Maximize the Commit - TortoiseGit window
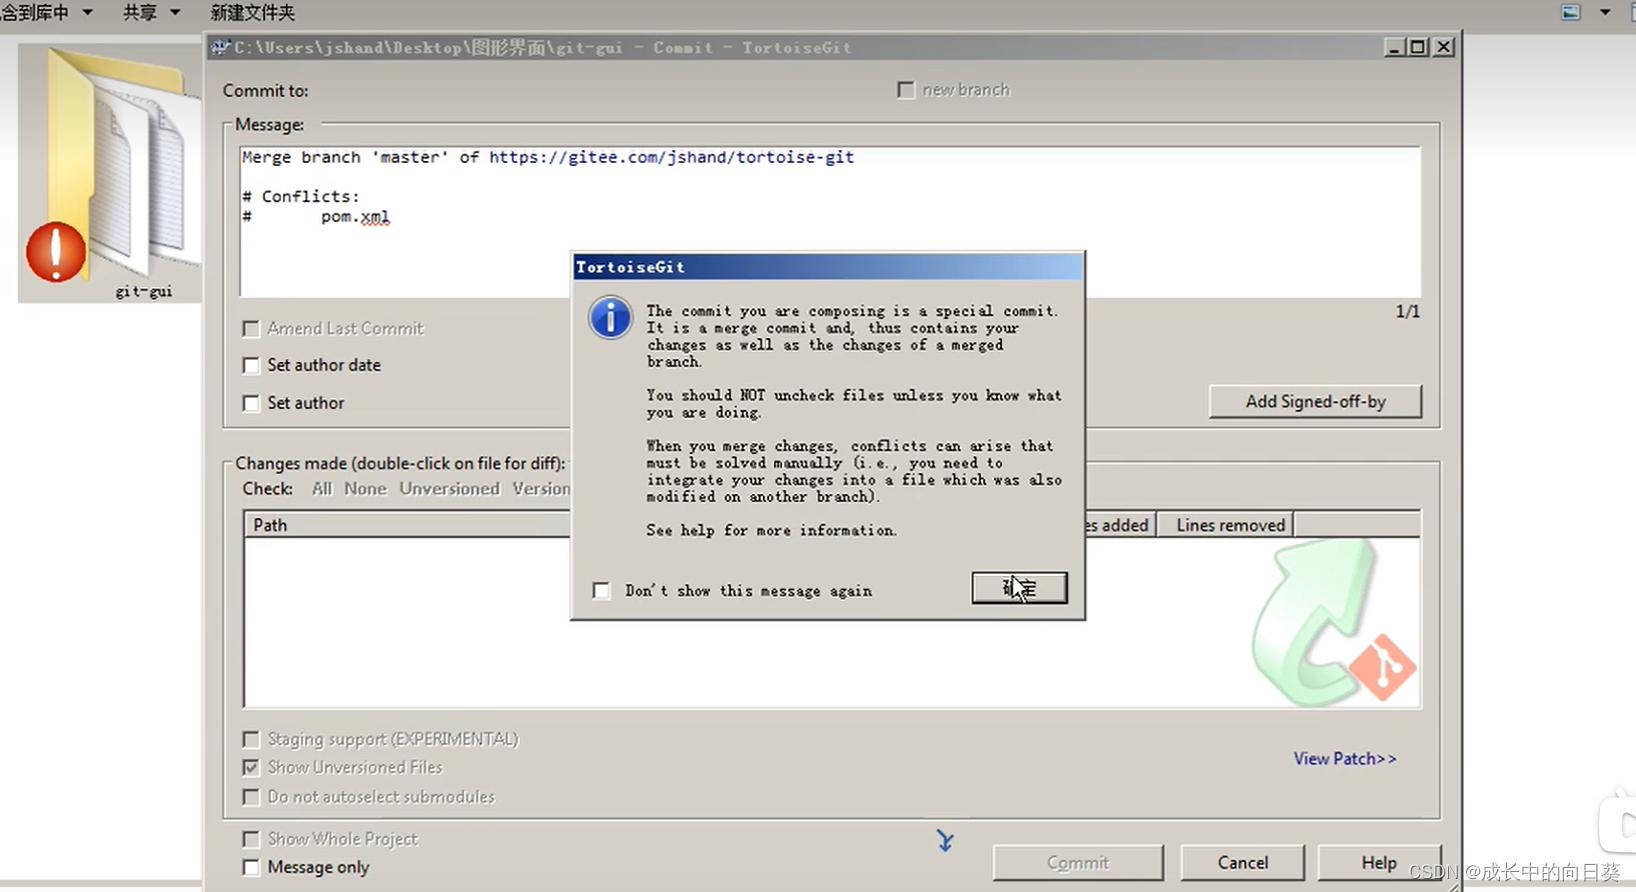This screenshot has height=892, width=1636. 1418,47
